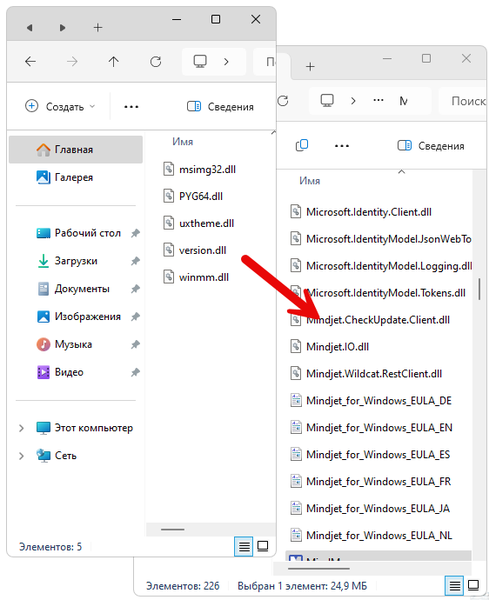Click the pin icon next to Документы

(135, 289)
